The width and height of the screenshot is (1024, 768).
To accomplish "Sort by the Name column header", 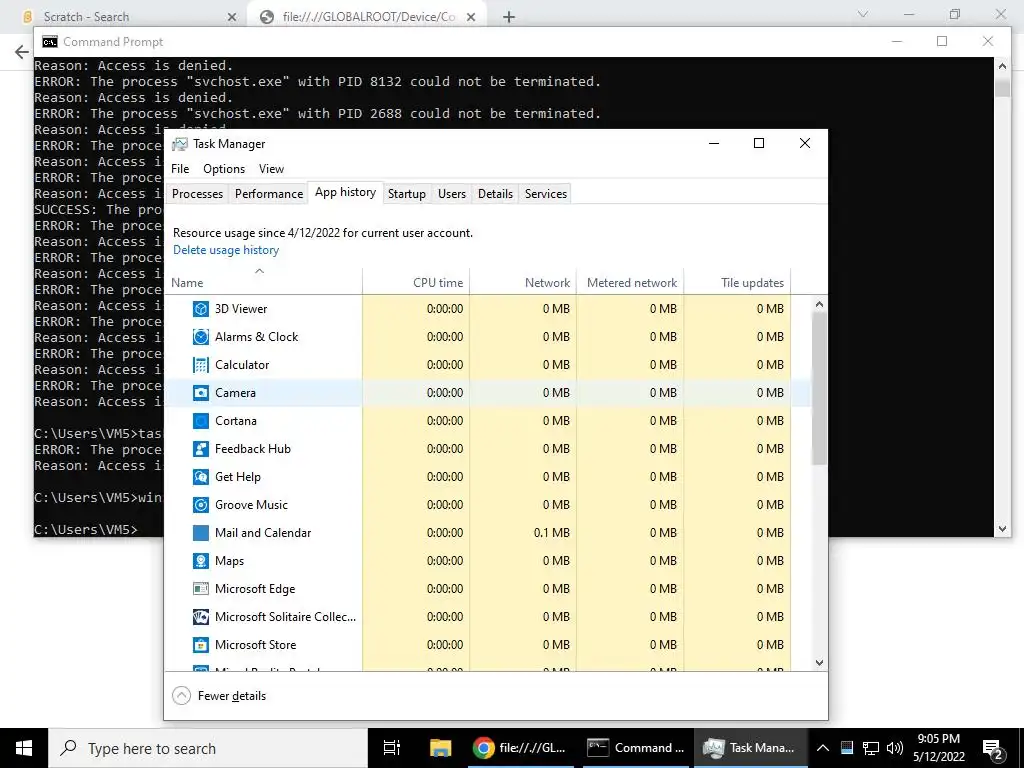I will click(x=263, y=281).
